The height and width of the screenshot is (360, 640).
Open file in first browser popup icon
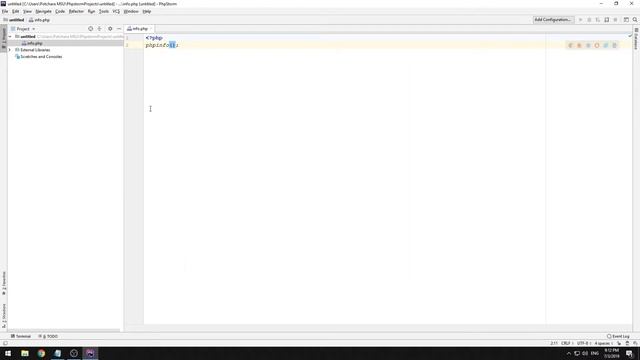(x=571, y=45)
